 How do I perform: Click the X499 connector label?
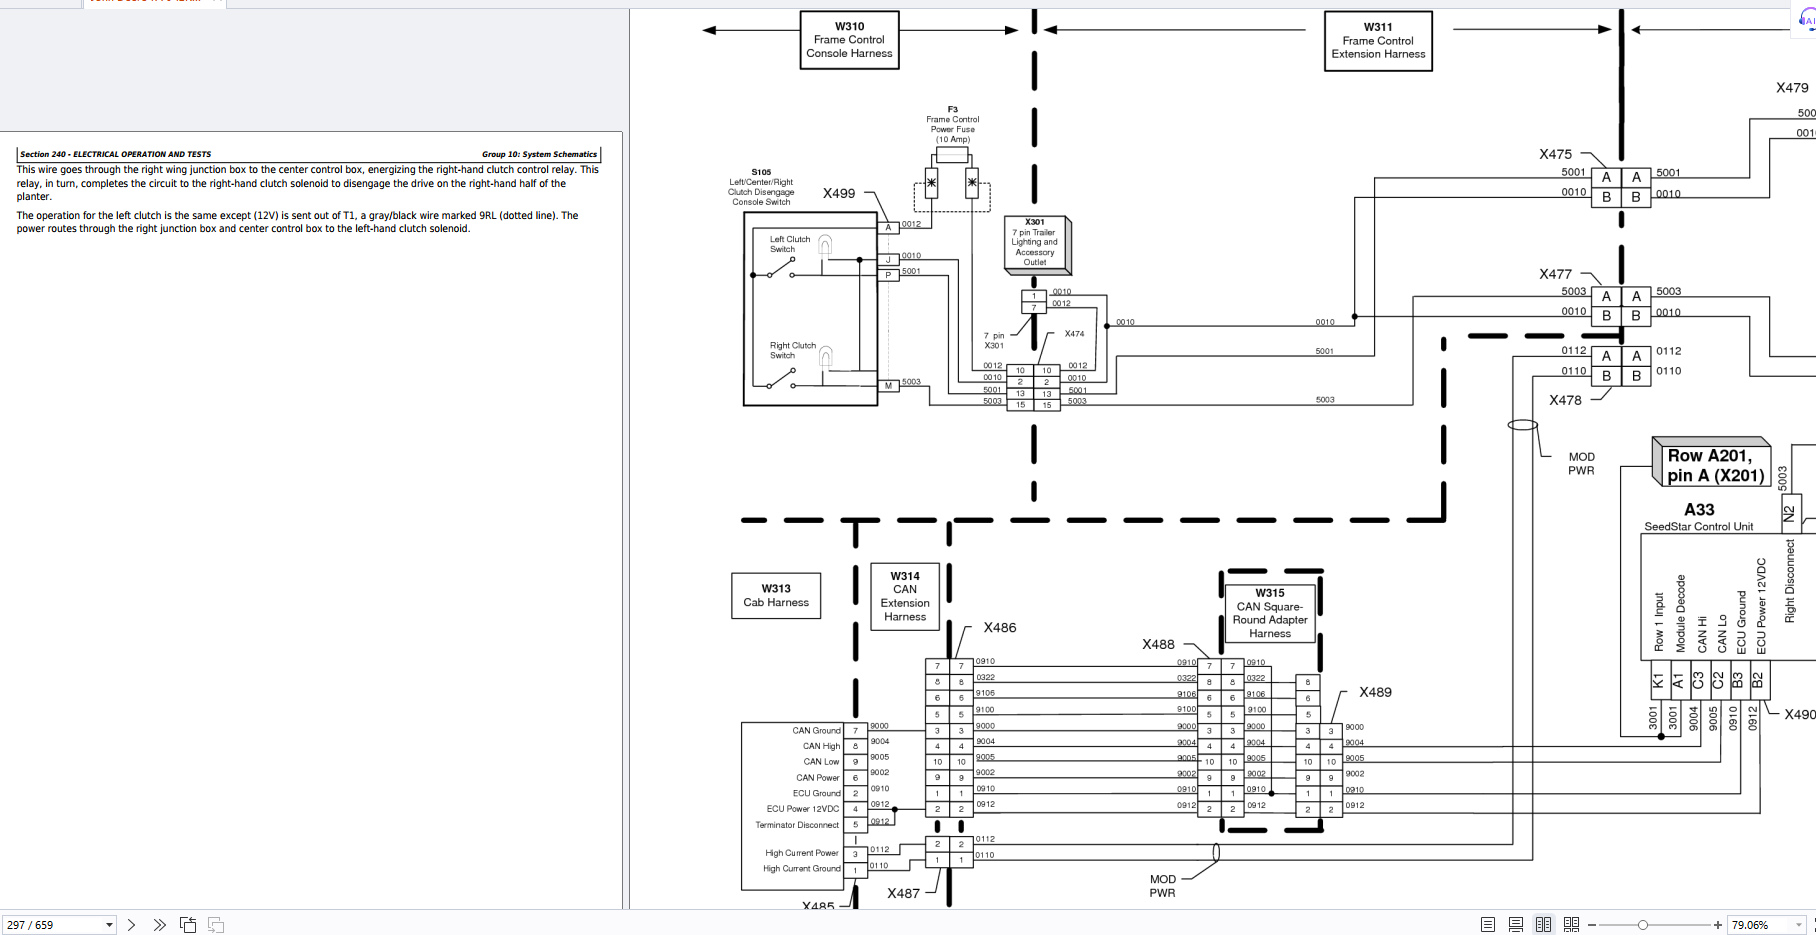click(839, 193)
